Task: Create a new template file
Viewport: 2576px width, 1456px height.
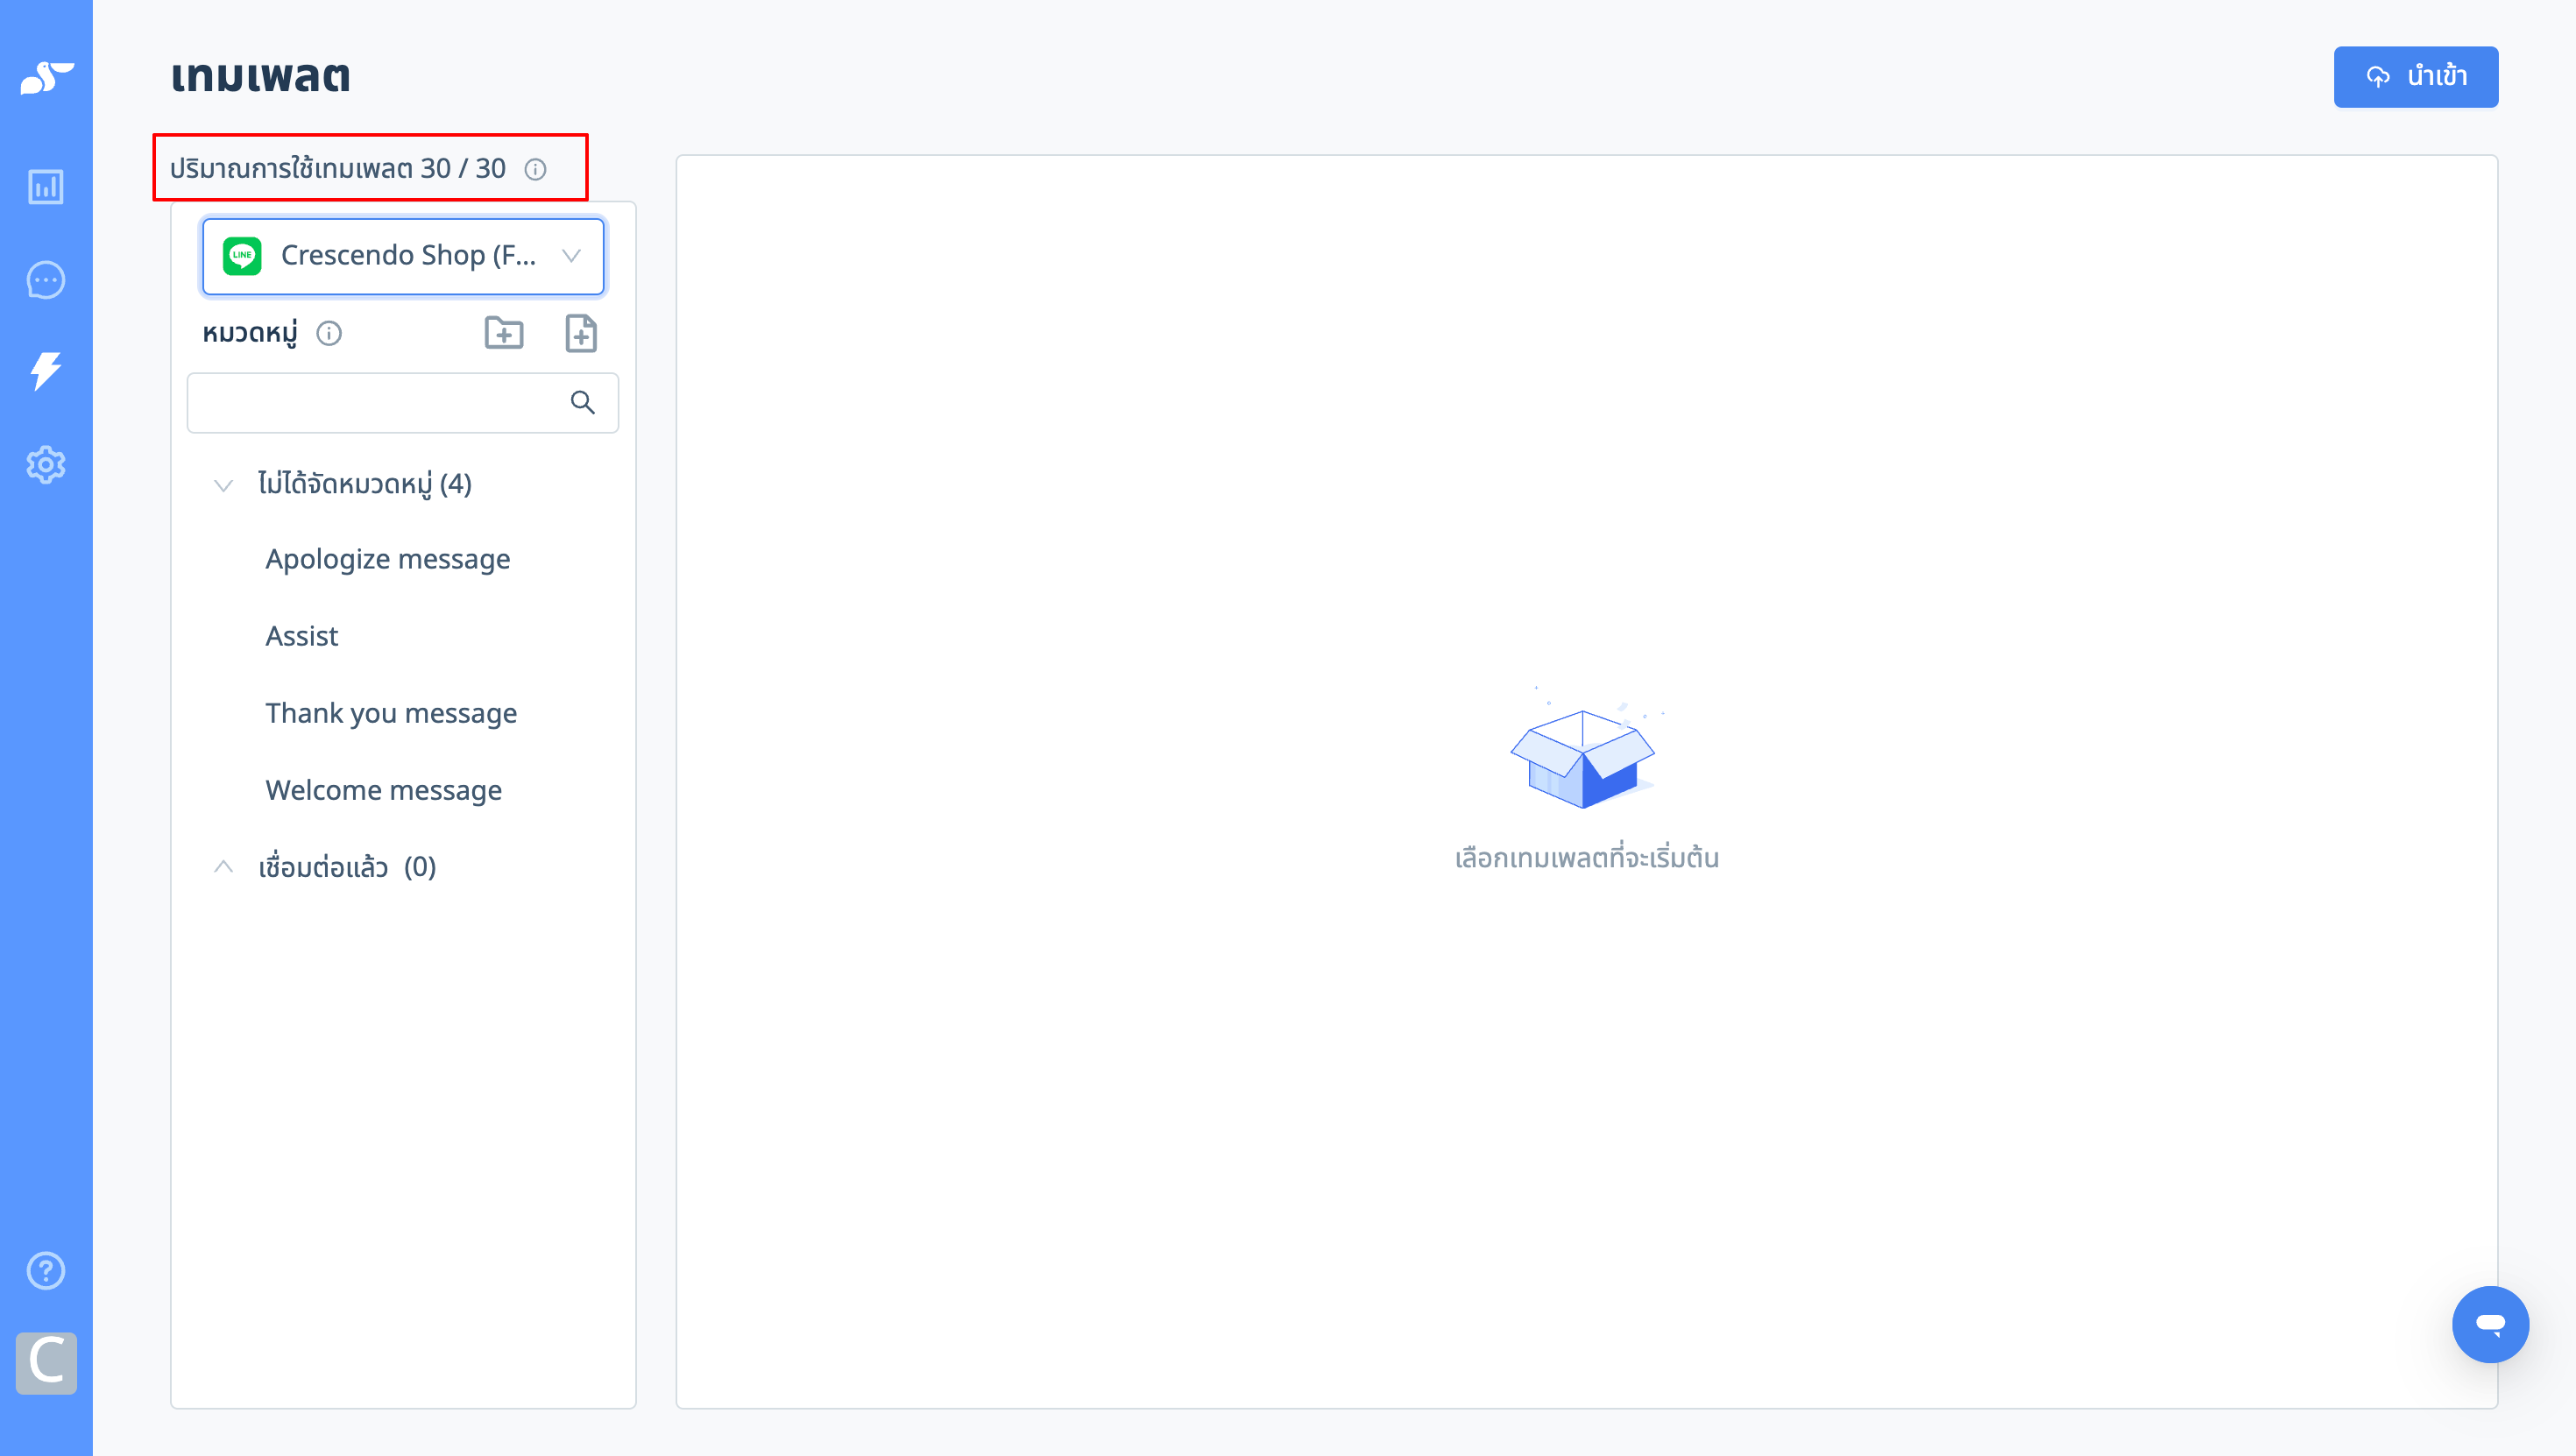Action: [581, 333]
